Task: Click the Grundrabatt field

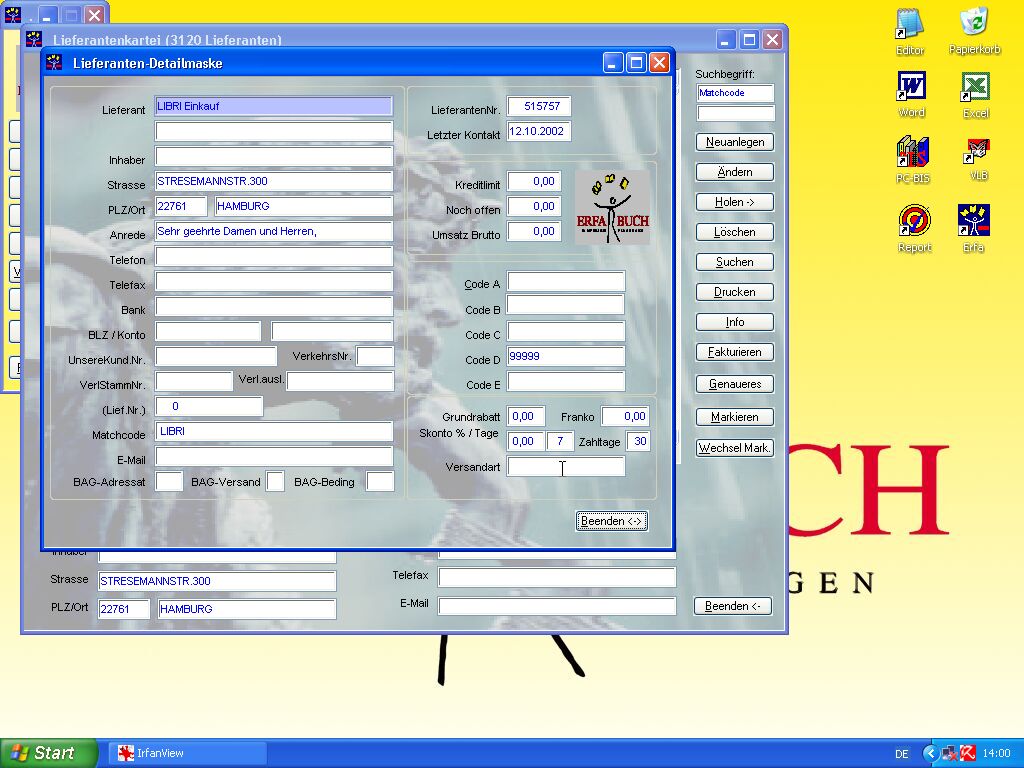Action: pos(526,417)
